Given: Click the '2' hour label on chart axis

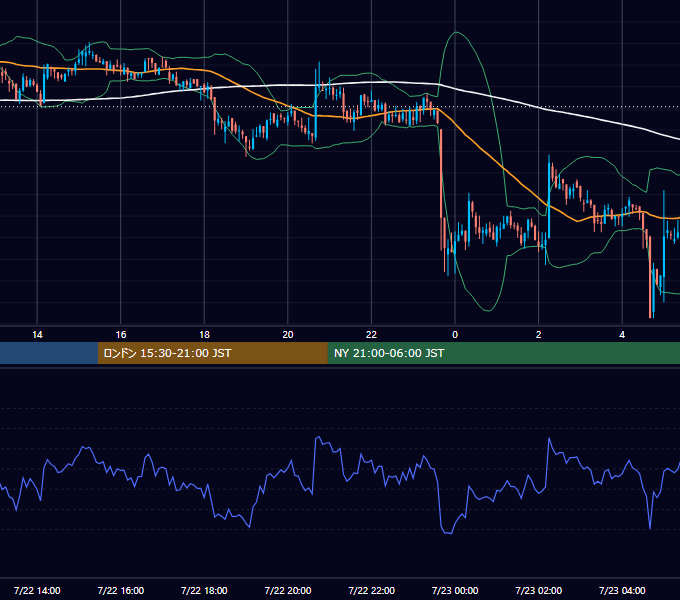Looking at the screenshot, I should [539, 335].
